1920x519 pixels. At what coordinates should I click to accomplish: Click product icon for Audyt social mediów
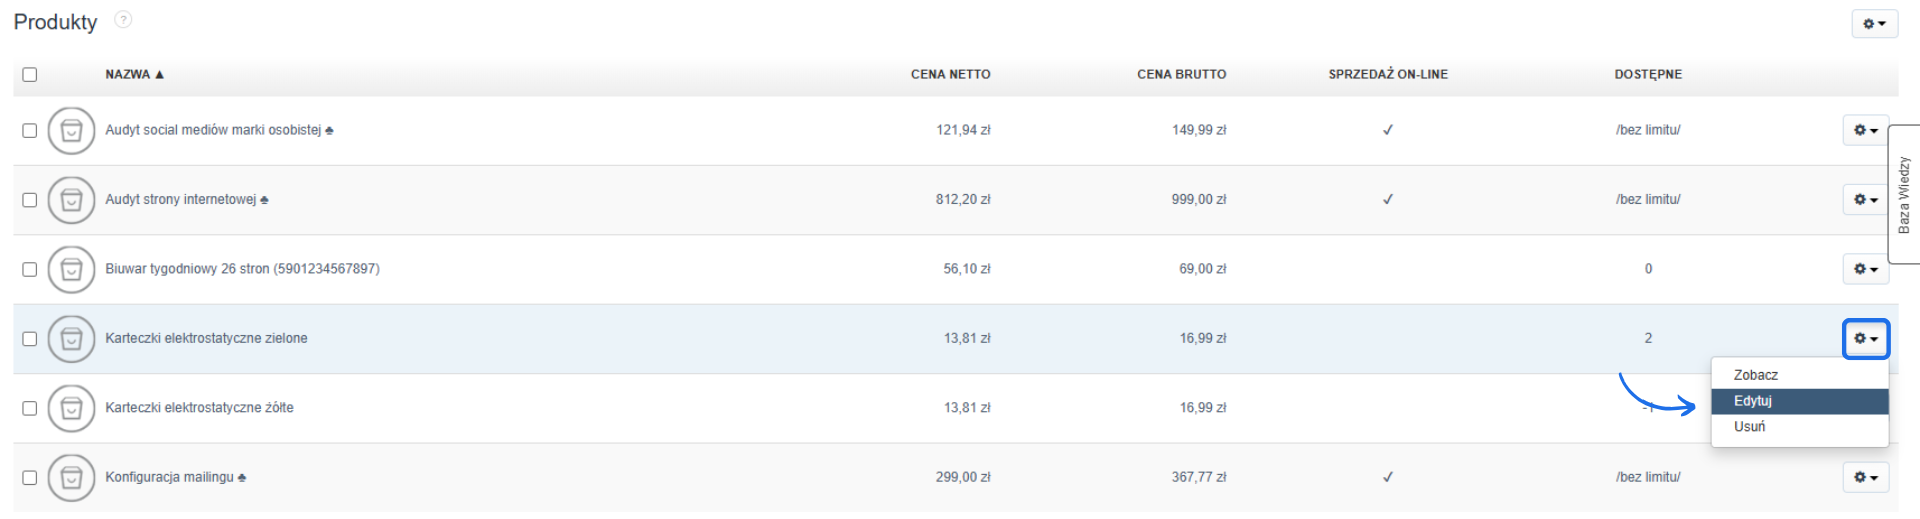click(x=71, y=130)
